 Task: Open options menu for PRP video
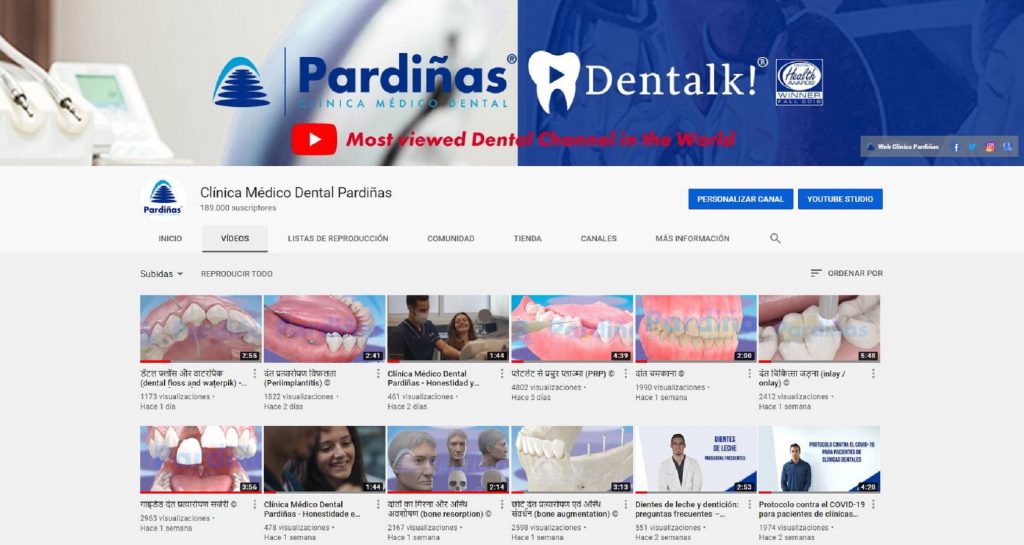click(x=626, y=373)
